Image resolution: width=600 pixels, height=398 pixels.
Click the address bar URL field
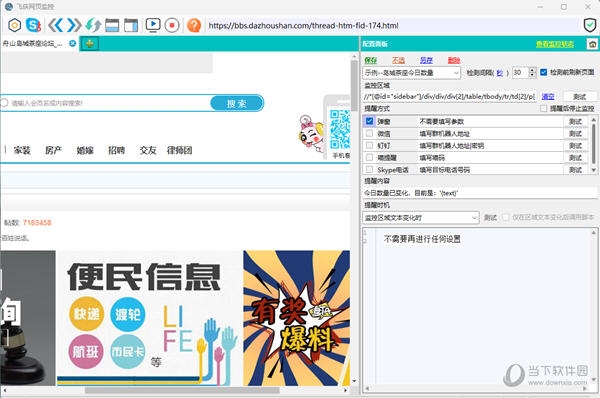point(392,26)
